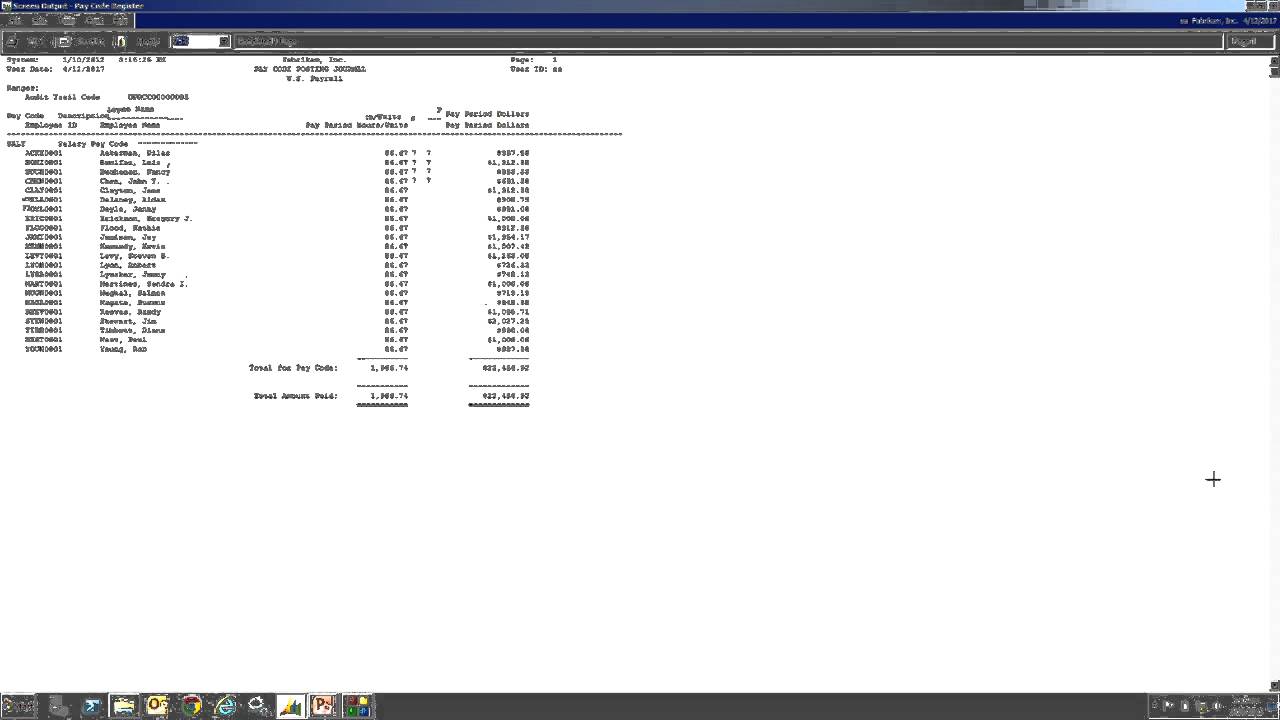Click the Flood, Kathie employee row
The image size is (1280, 720).
tap(277, 228)
